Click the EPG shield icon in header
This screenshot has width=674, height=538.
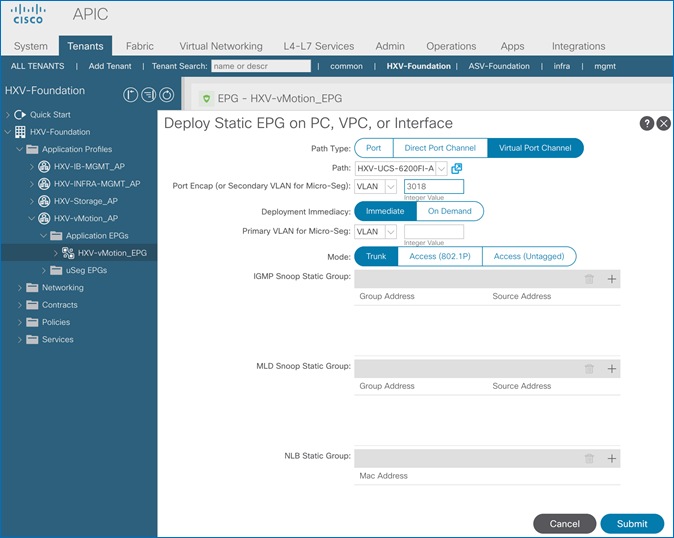point(207,98)
